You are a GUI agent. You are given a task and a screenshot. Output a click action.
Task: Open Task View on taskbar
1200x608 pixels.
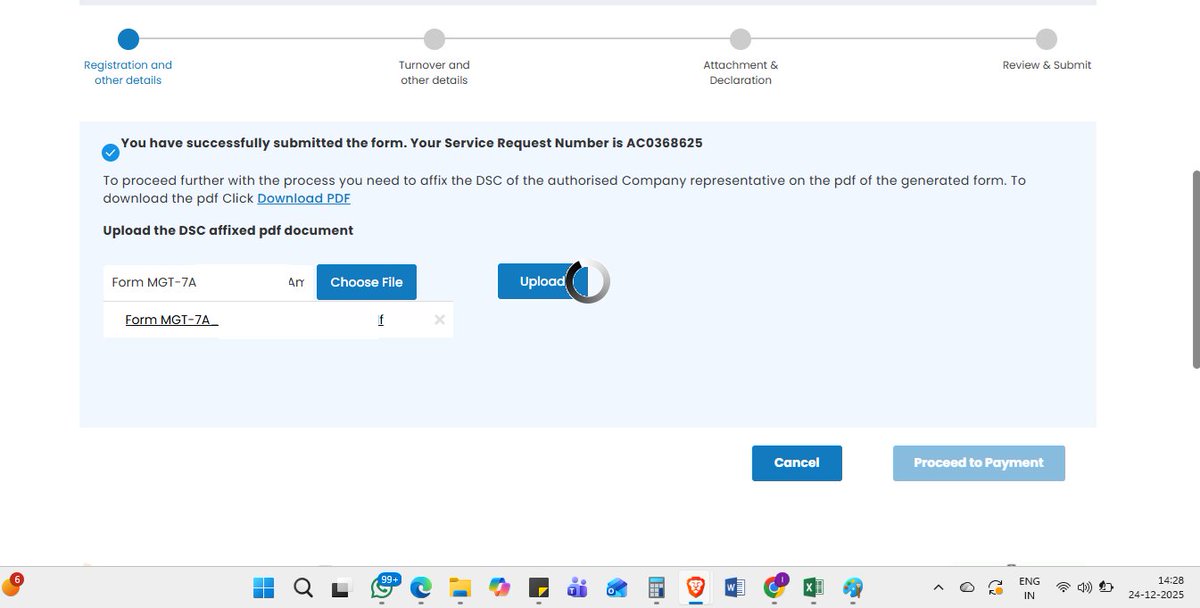[x=342, y=588]
